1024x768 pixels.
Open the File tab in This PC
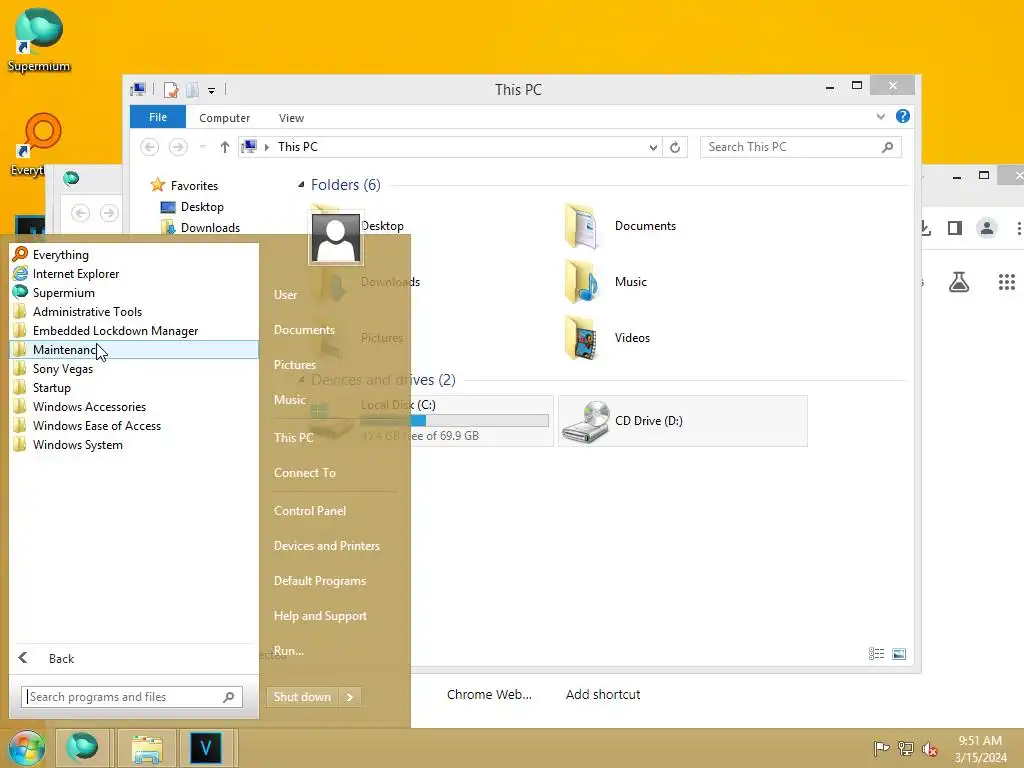pos(158,117)
